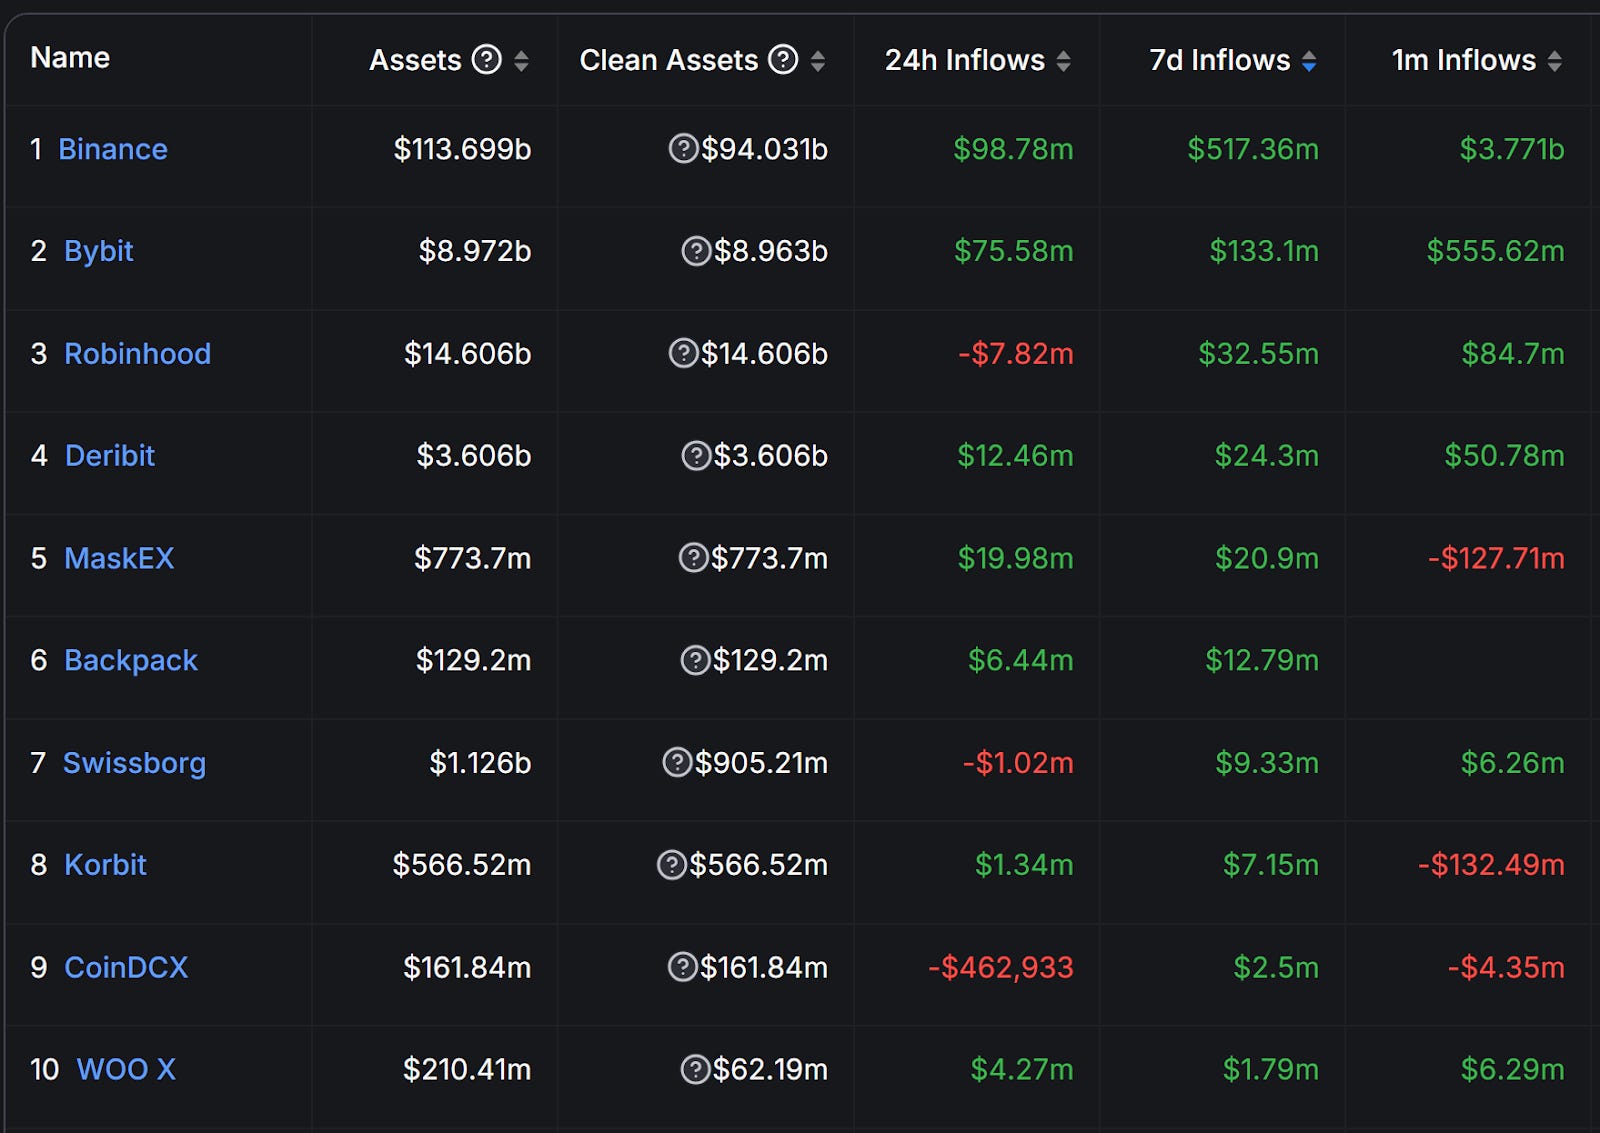Image resolution: width=1600 pixels, height=1133 pixels.
Task: Select Robinhood 1m inflow $84.7m
Action: pyautogui.click(x=1513, y=353)
